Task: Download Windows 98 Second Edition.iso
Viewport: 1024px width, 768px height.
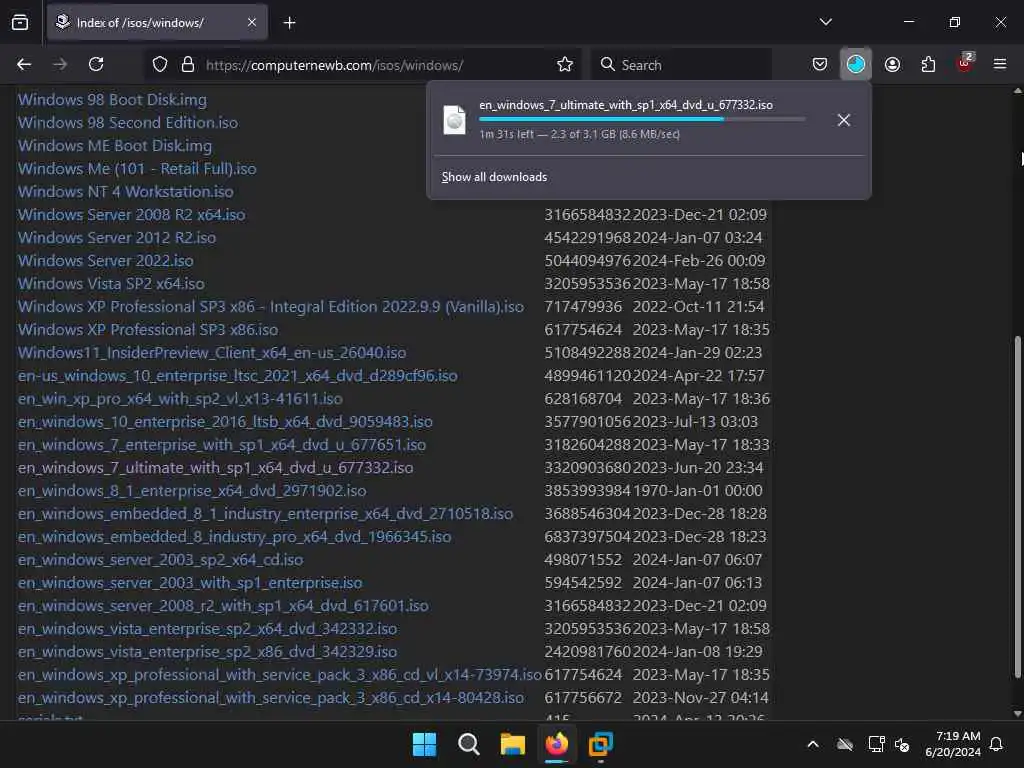Action: click(x=128, y=123)
